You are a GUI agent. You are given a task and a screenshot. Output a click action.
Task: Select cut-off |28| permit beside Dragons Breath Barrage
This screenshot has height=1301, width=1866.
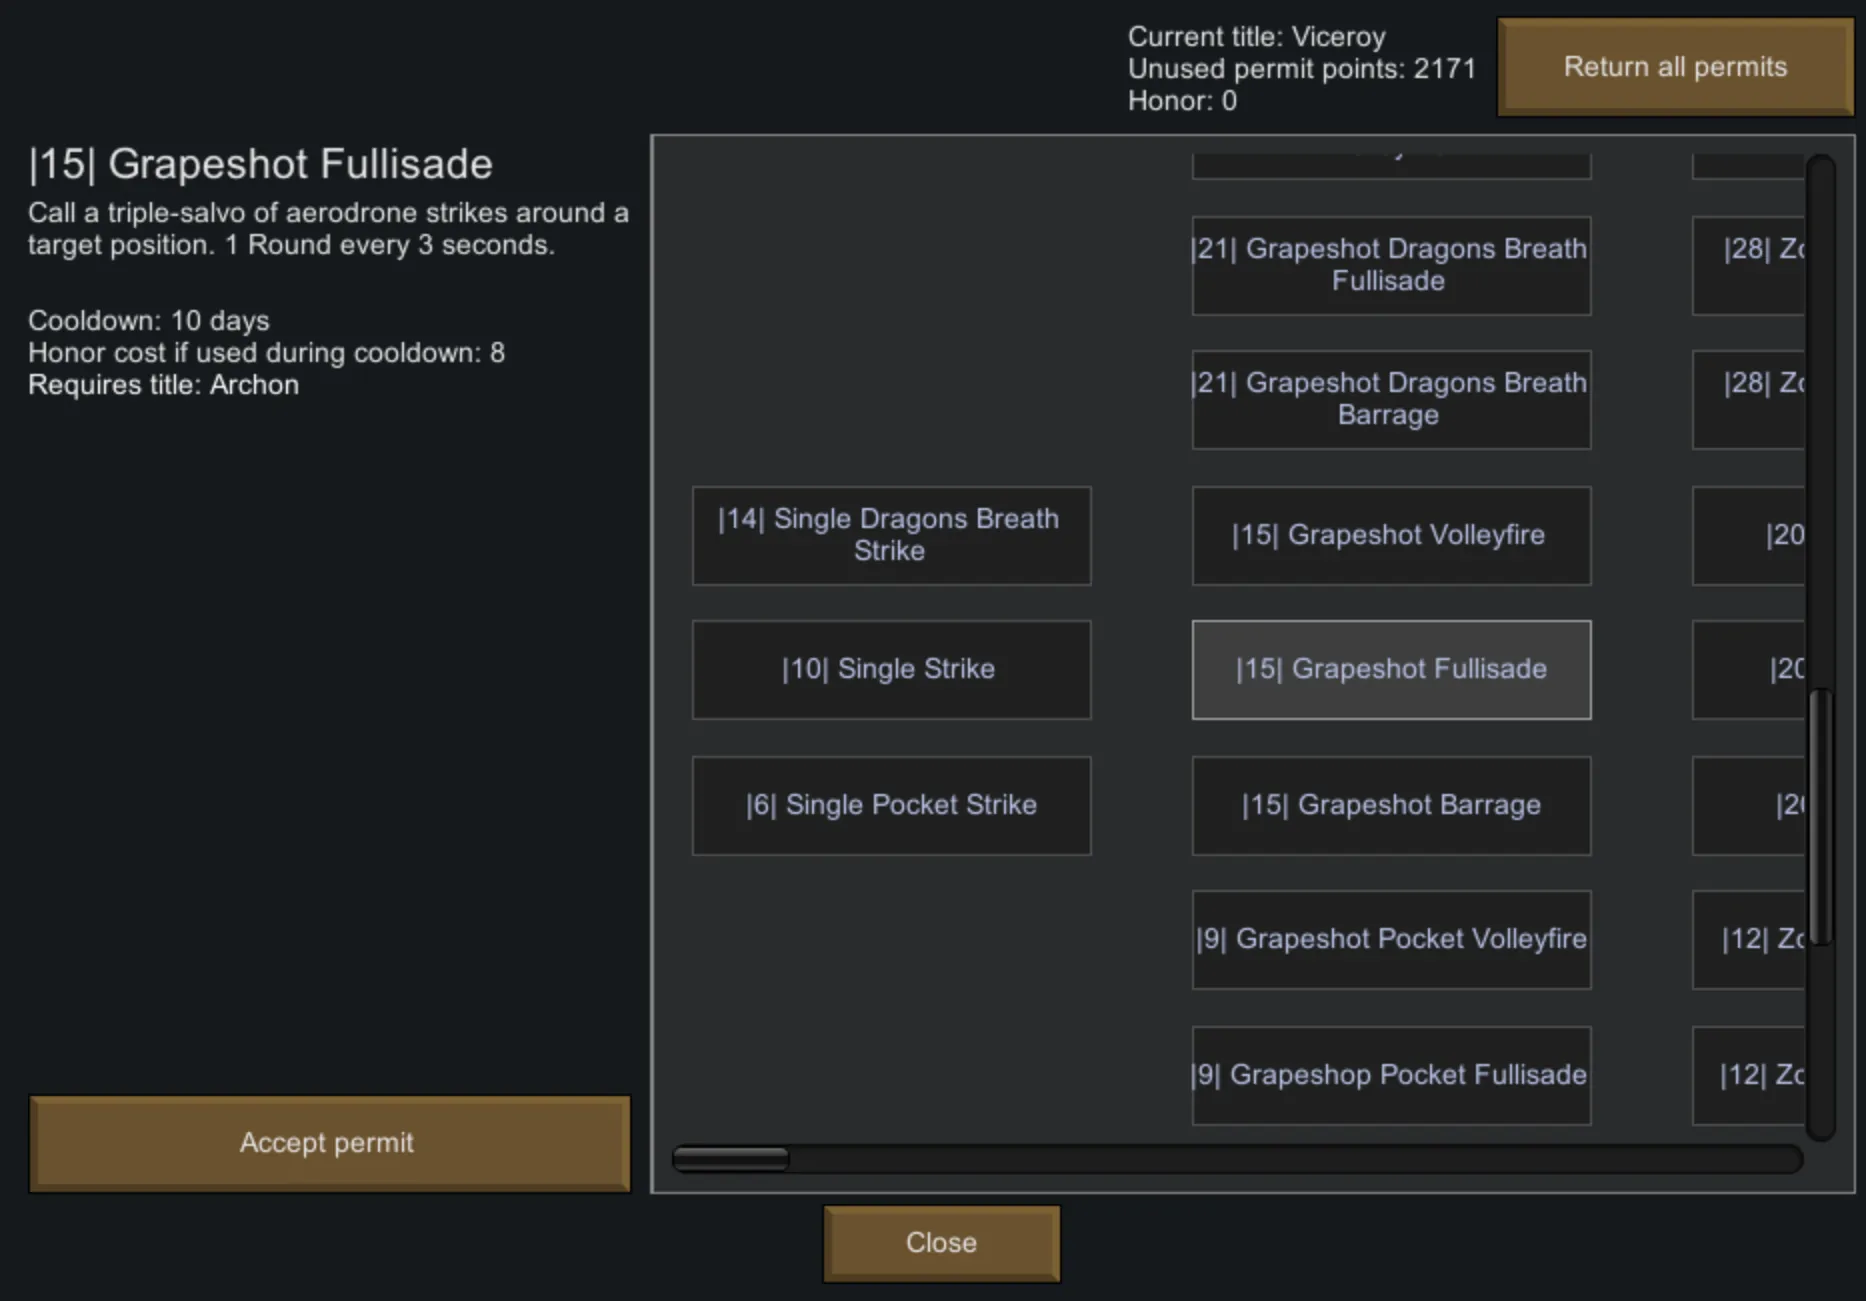1750,399
